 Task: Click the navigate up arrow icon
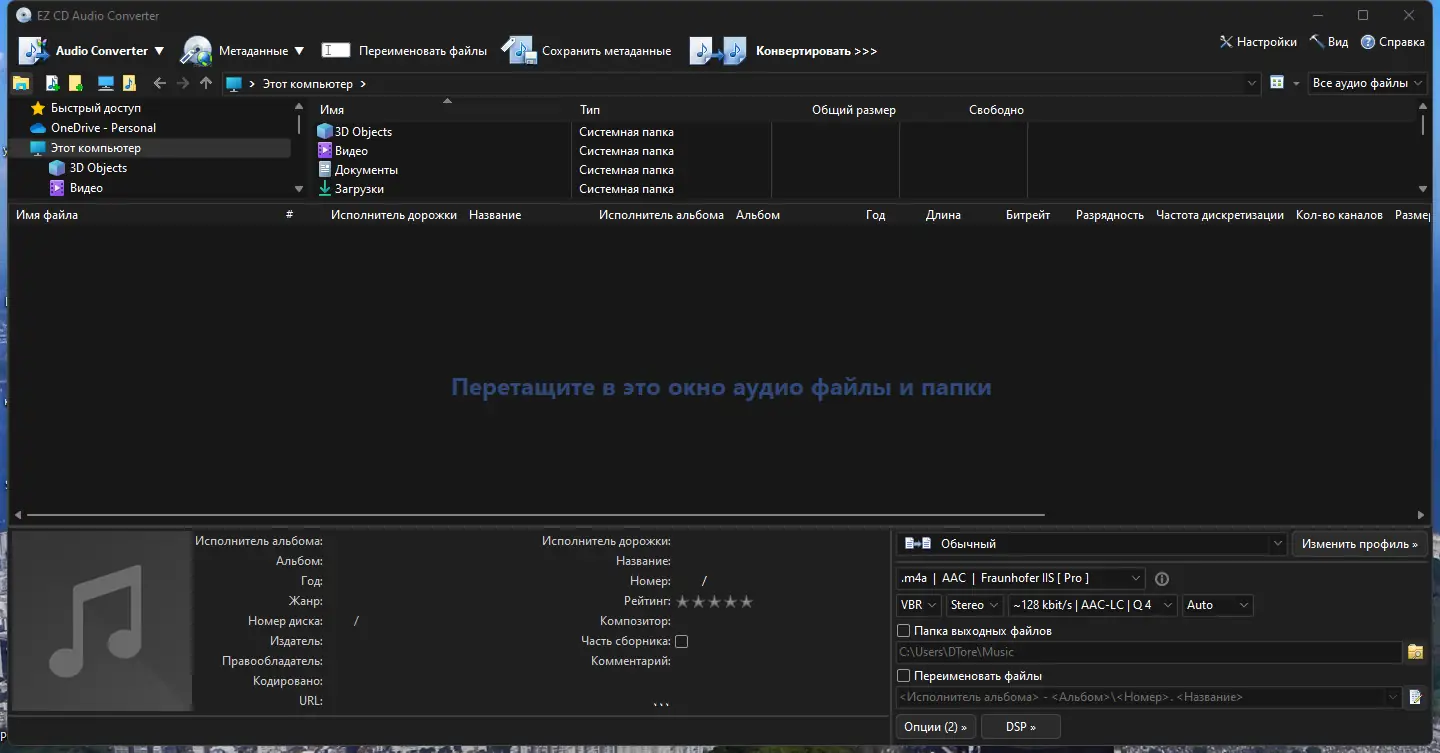point(206,83)
